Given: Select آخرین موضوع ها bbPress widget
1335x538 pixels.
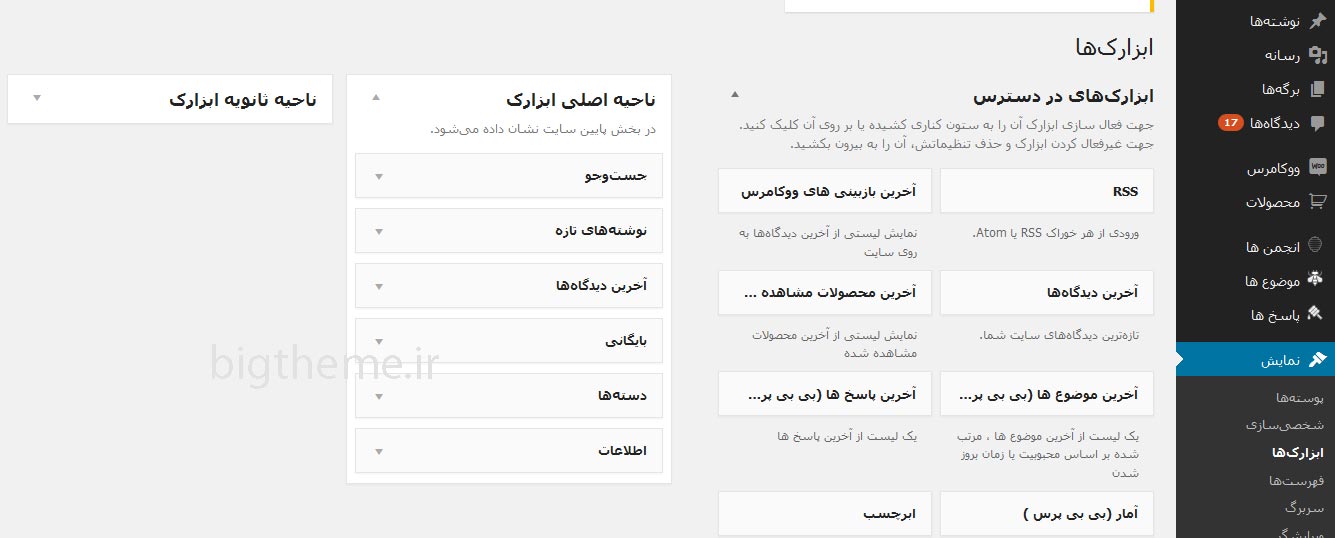Looking at the screenshot, I should [x=1046, y=394].
